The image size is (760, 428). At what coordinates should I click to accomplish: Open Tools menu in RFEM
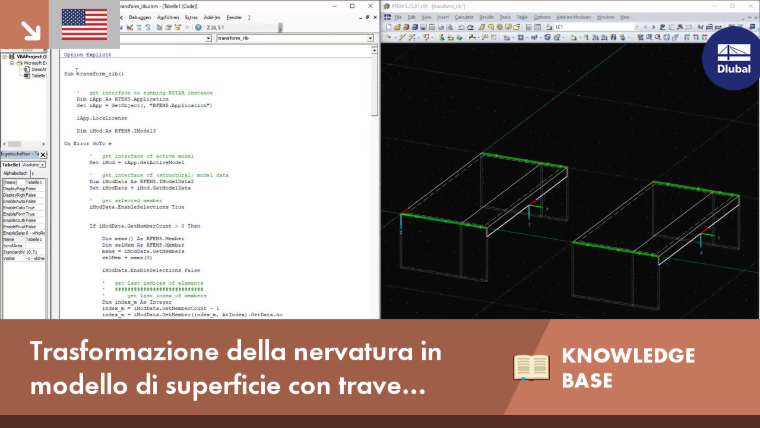[505, 17]
